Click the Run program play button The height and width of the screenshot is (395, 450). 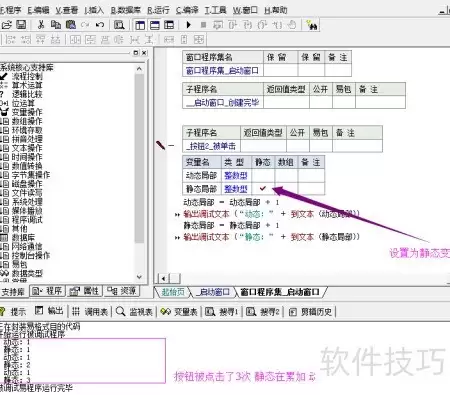pyautogui.click(x=189, y=25)
